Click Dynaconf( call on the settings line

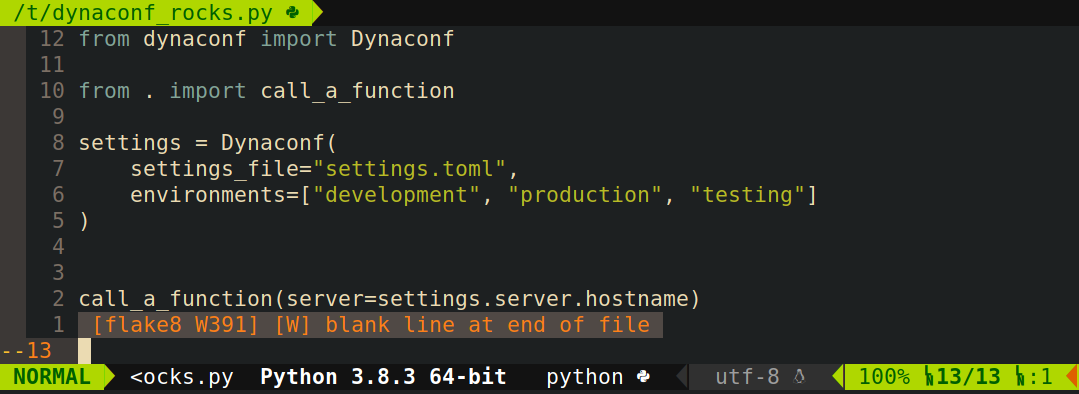tap(279, 143)
